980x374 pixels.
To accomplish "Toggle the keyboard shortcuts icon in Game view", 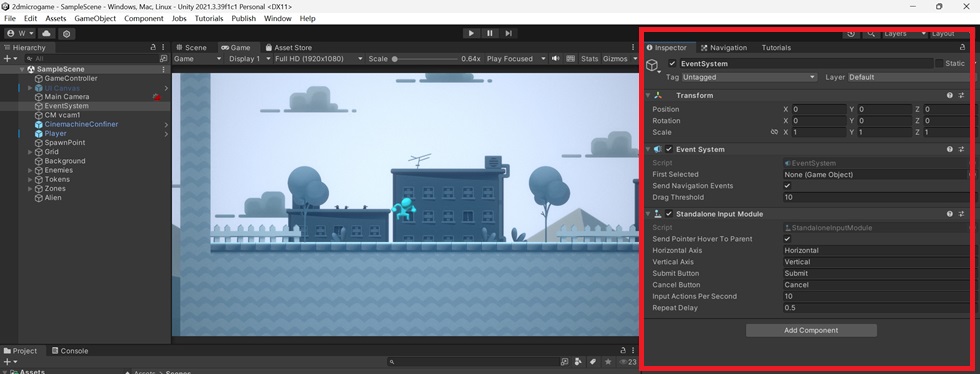I will 570,58.
